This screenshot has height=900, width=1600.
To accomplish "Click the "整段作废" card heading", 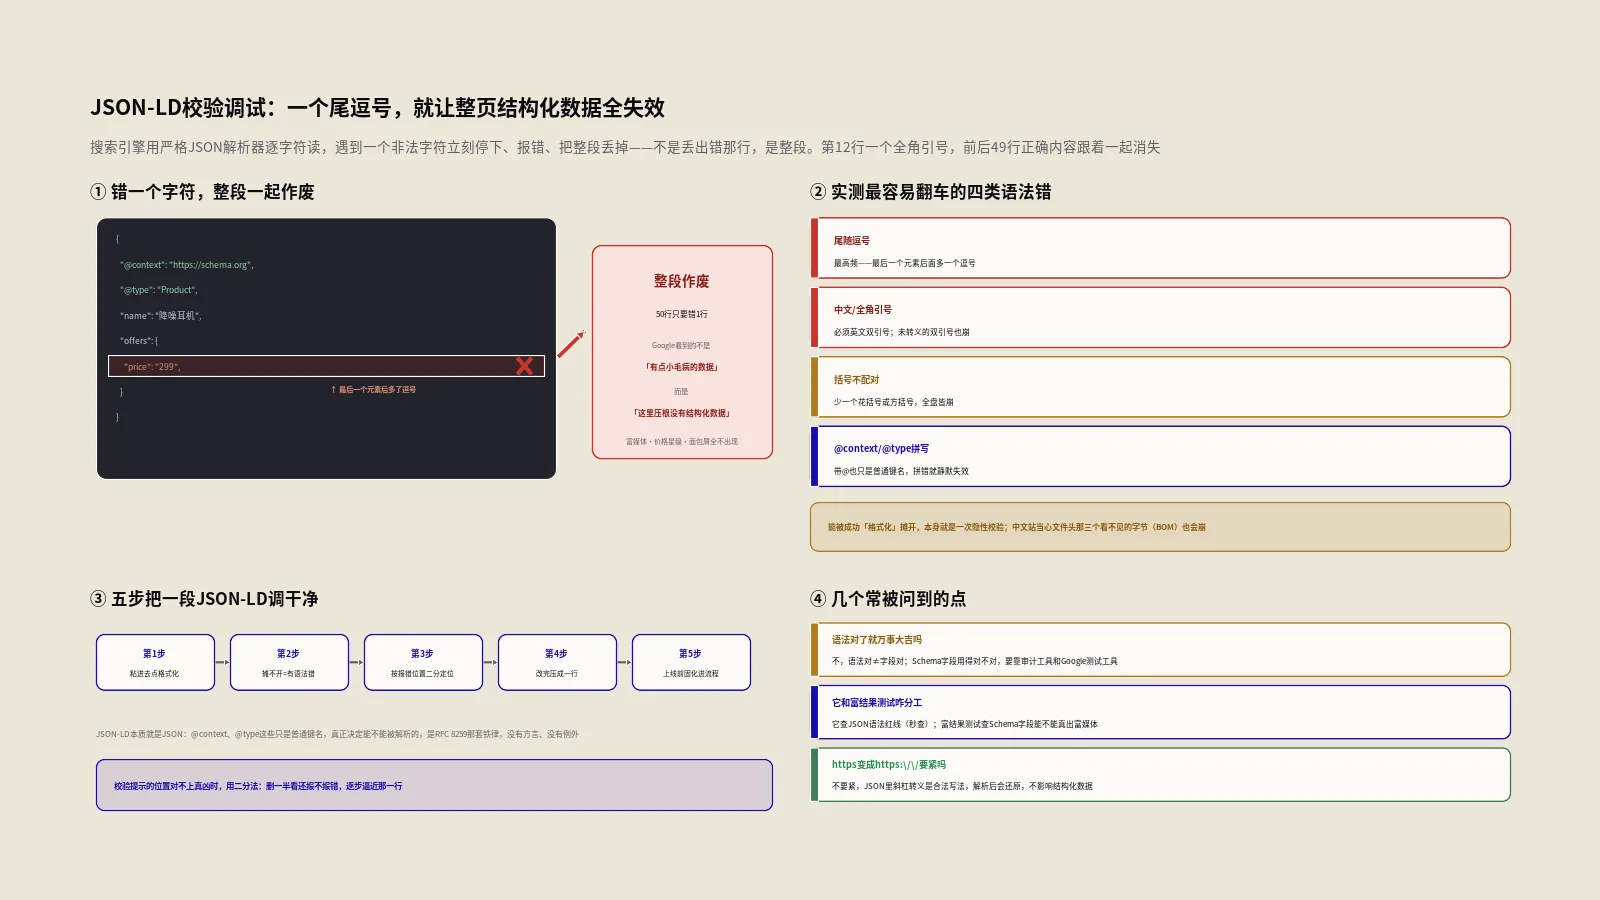I will point(682,281).
